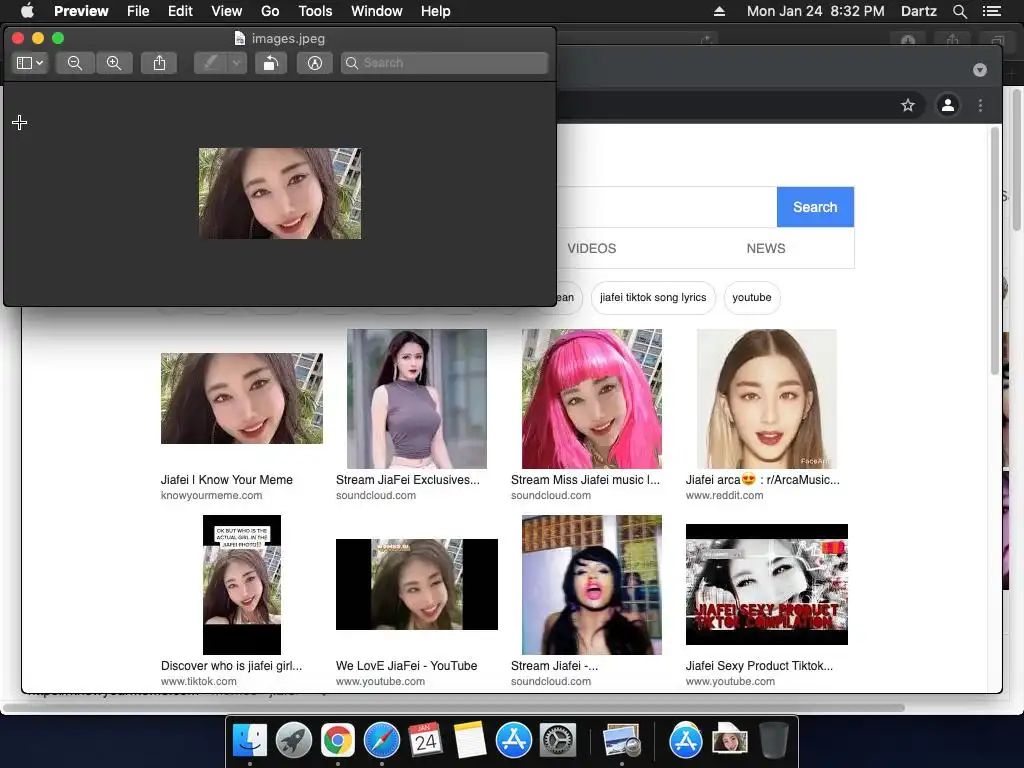Image resolution: width=1024 pixels, height=768 pixels.
Task: Rotate the image with the rotate icon
Action: click(270, 63)
